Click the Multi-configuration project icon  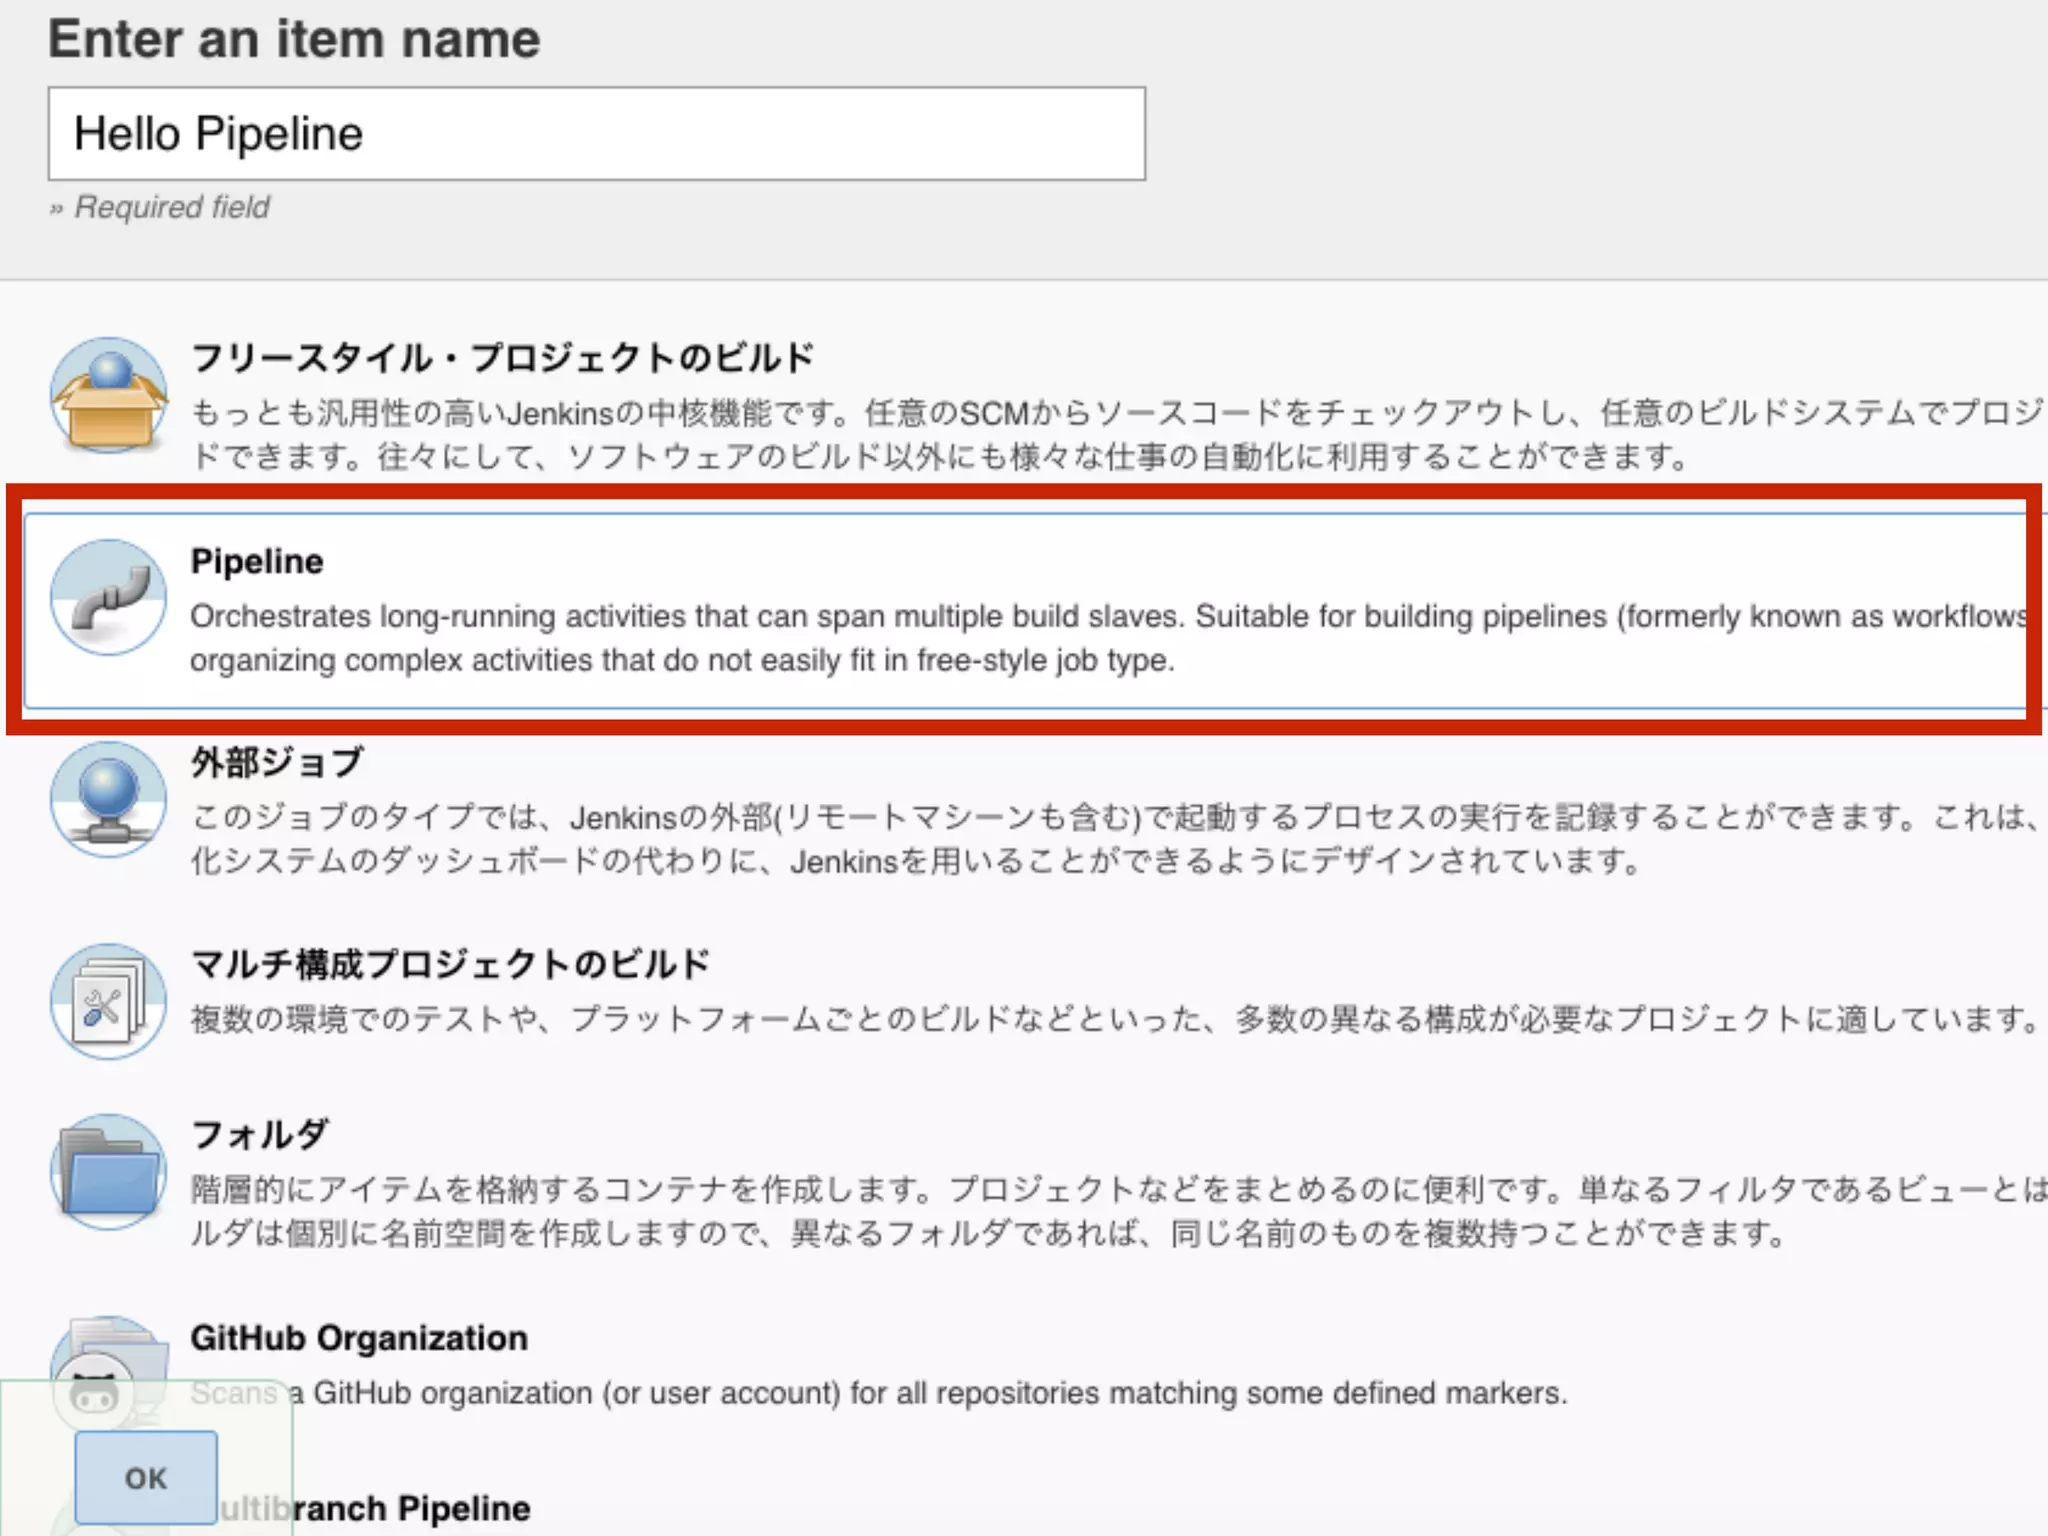click(109, 1001)
